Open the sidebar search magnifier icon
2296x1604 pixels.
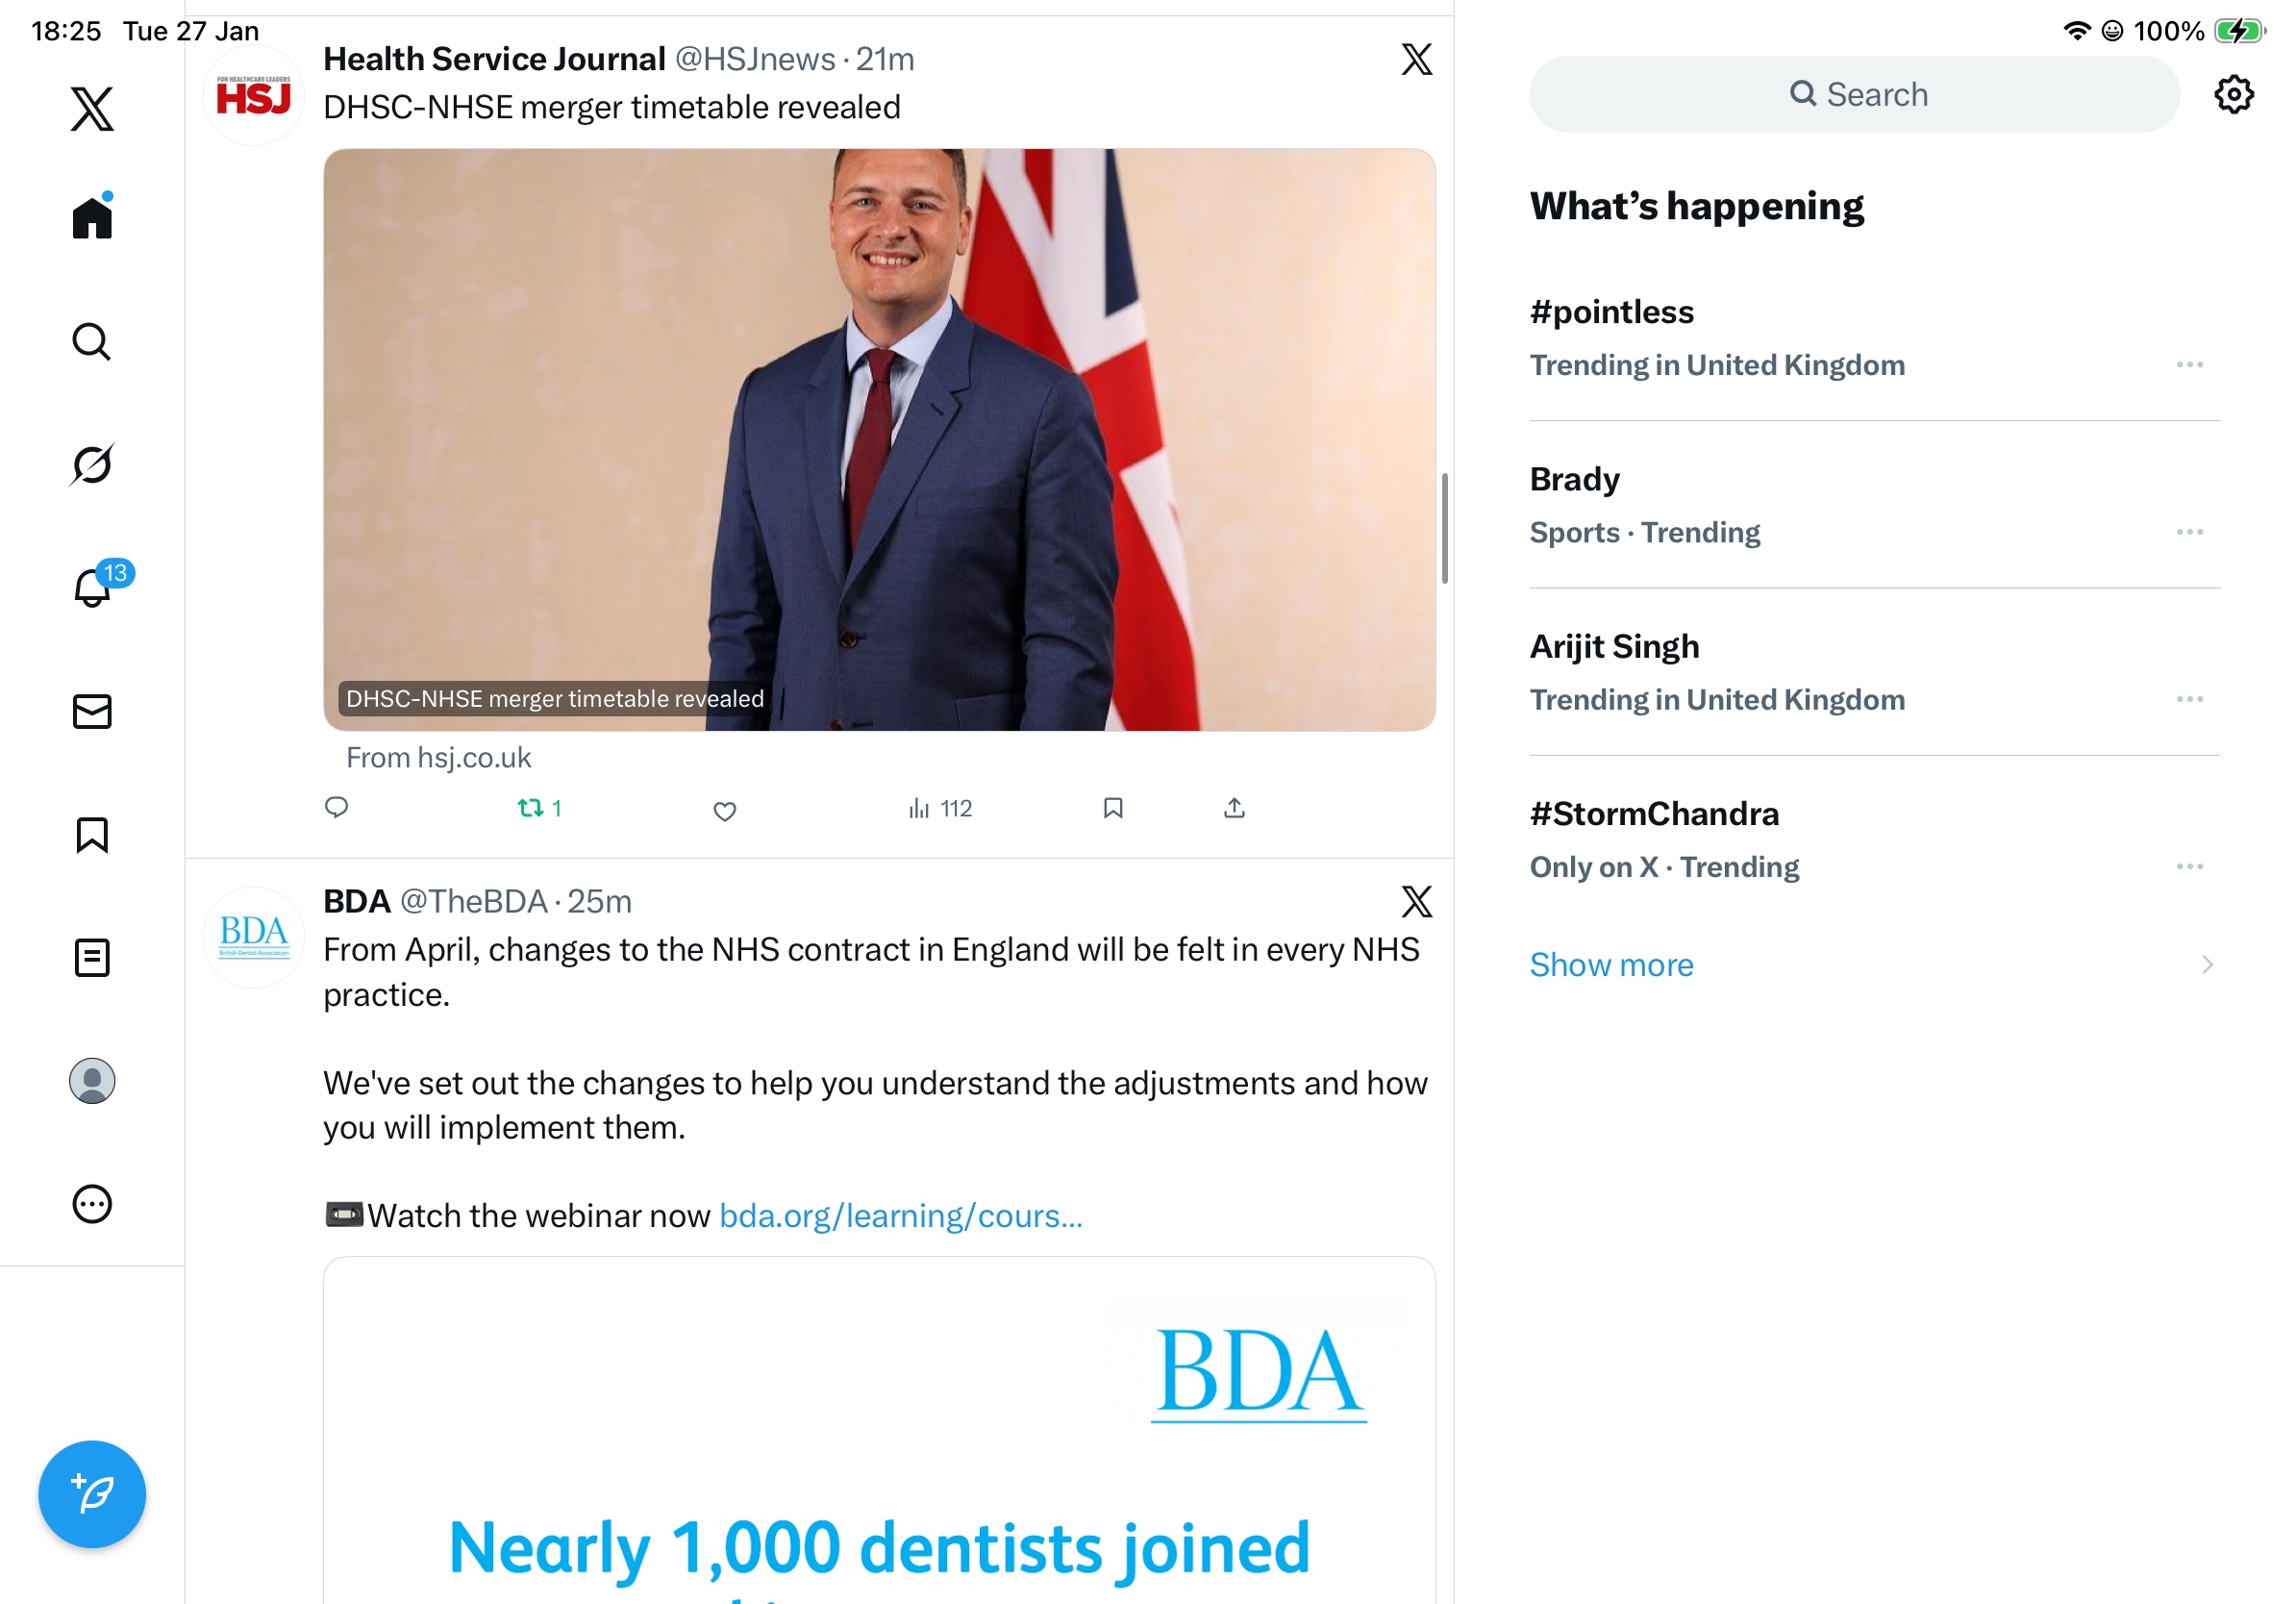coord(92,342)
